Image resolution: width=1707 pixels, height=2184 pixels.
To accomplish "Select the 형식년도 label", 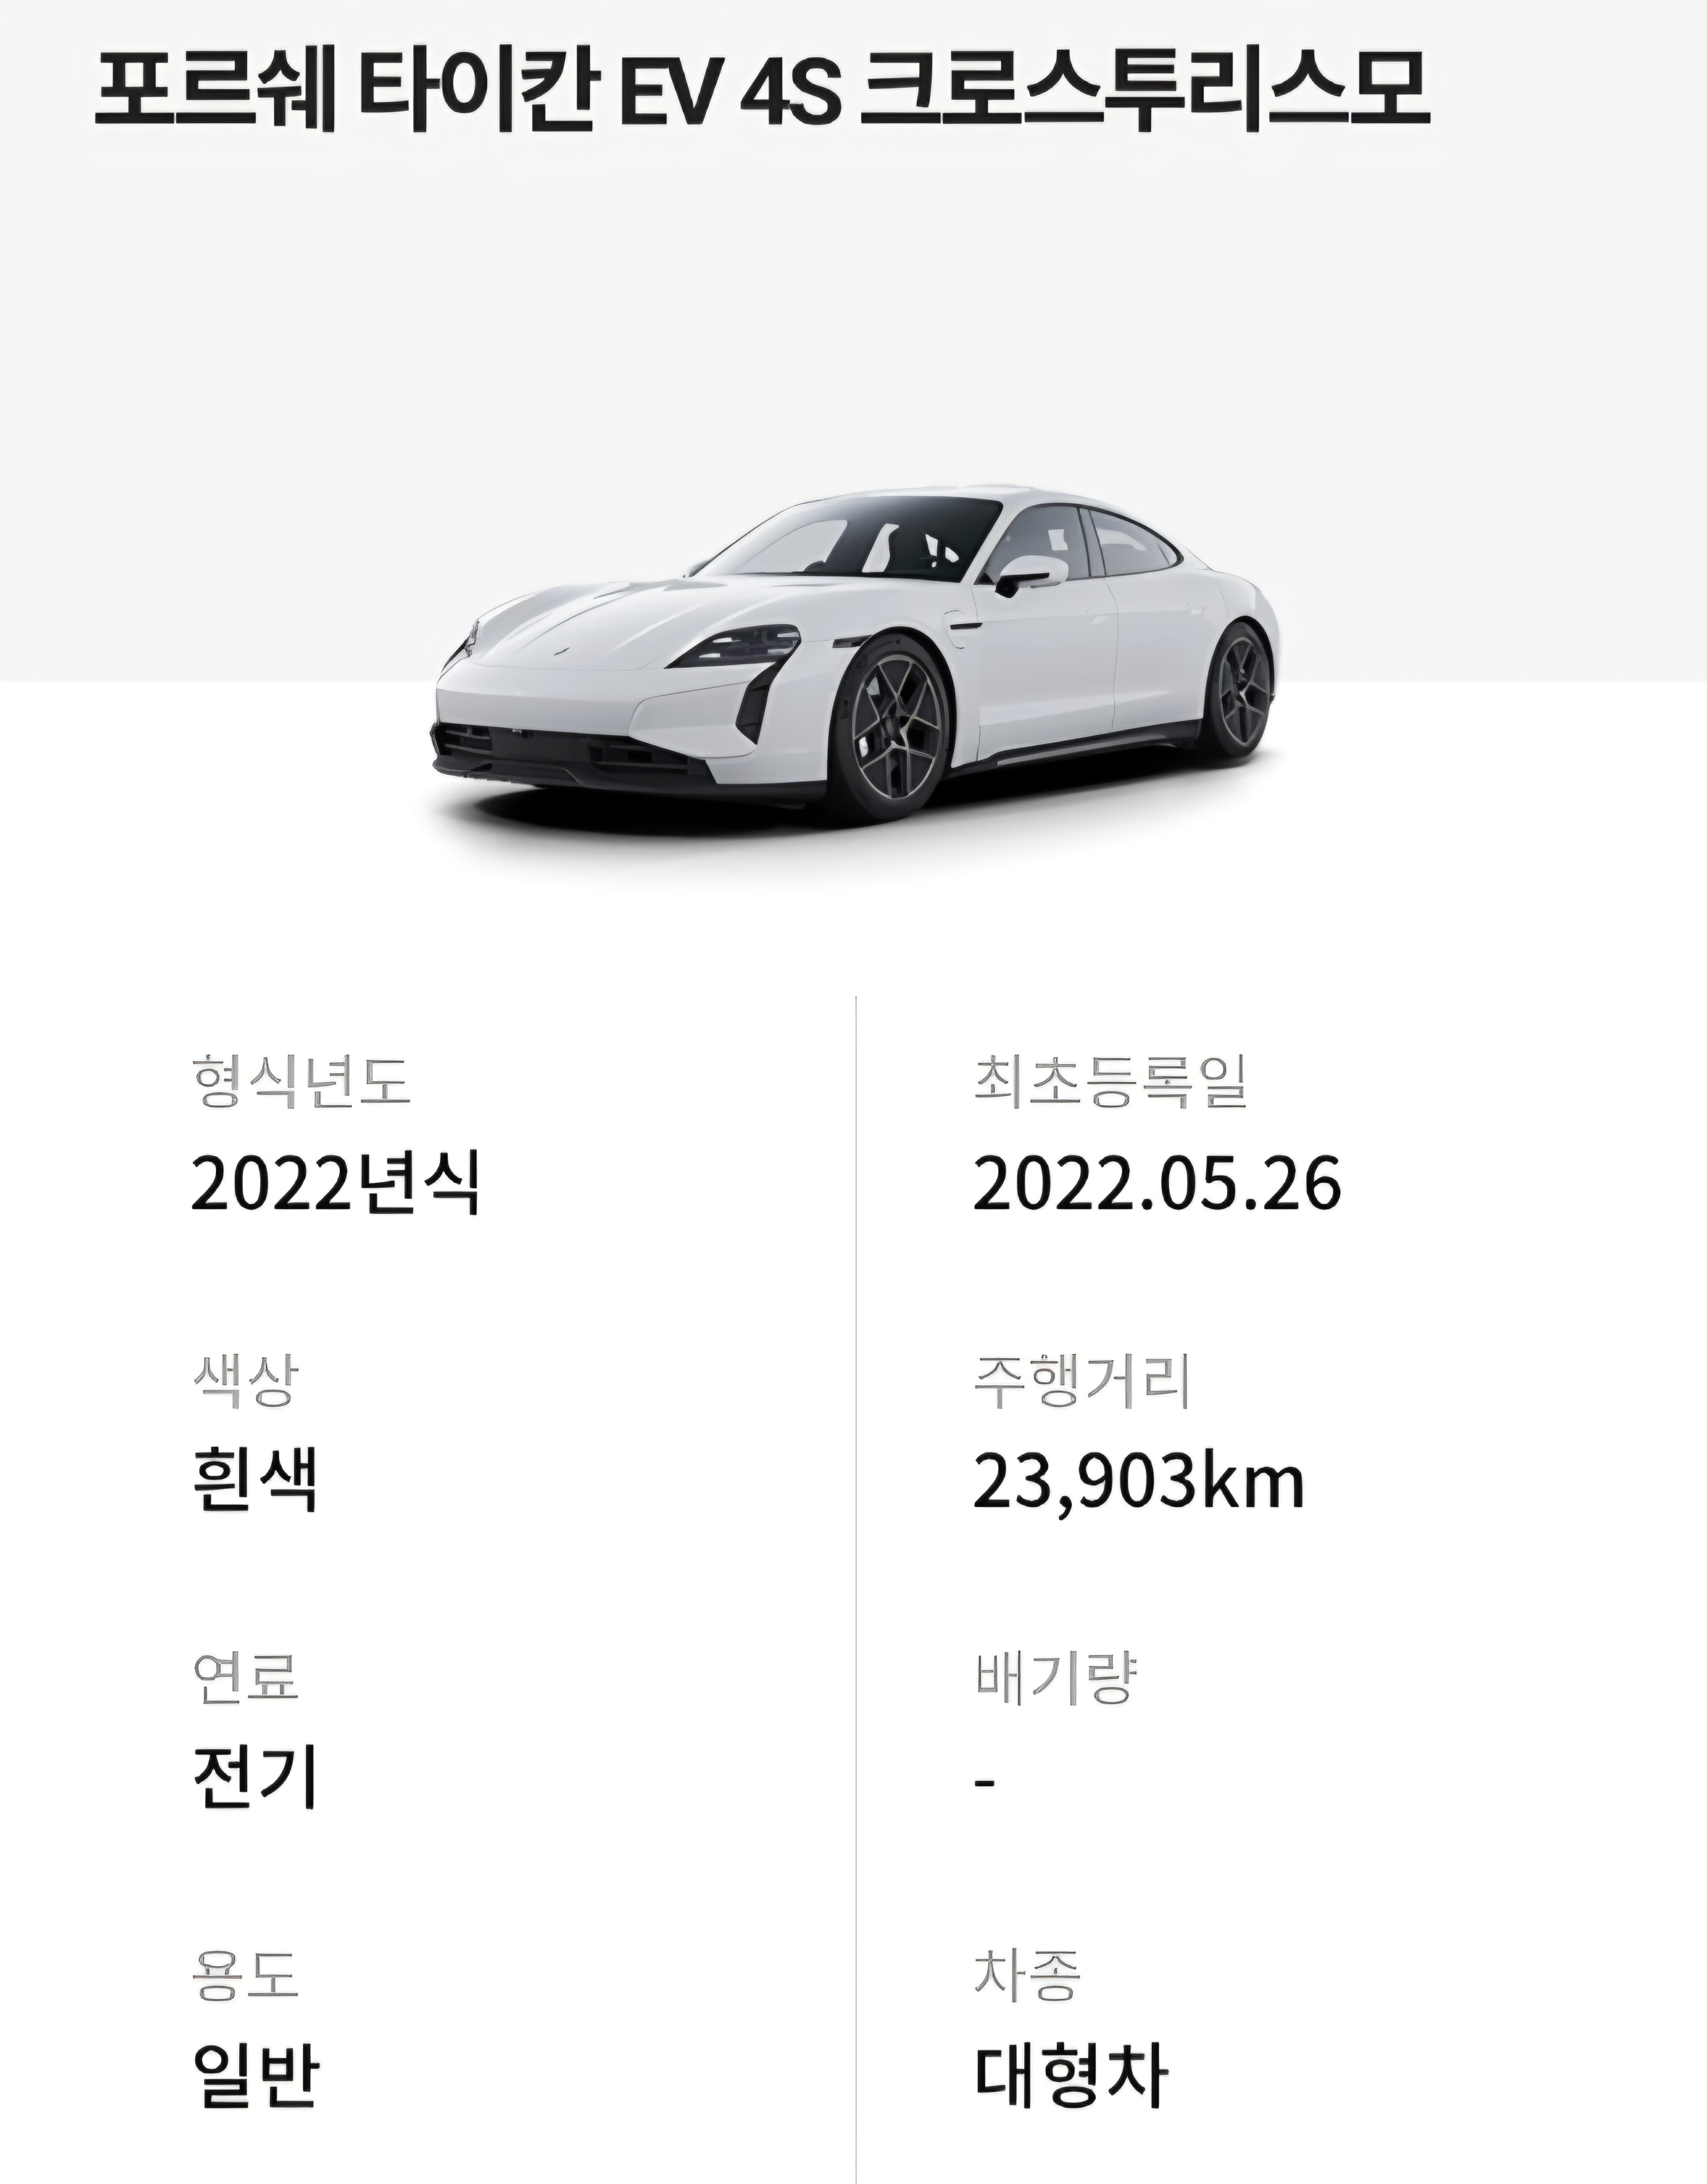I will [x=301, y=1081].
